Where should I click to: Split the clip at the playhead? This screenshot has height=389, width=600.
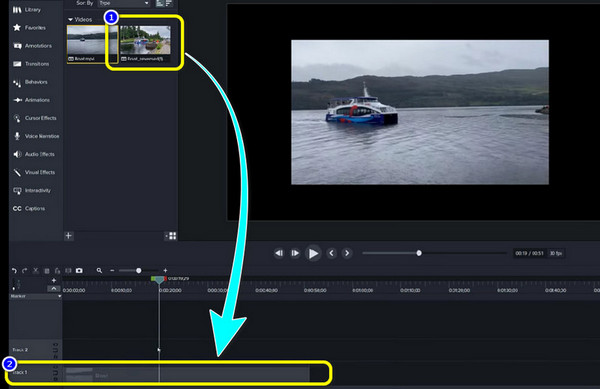[68, 271]
